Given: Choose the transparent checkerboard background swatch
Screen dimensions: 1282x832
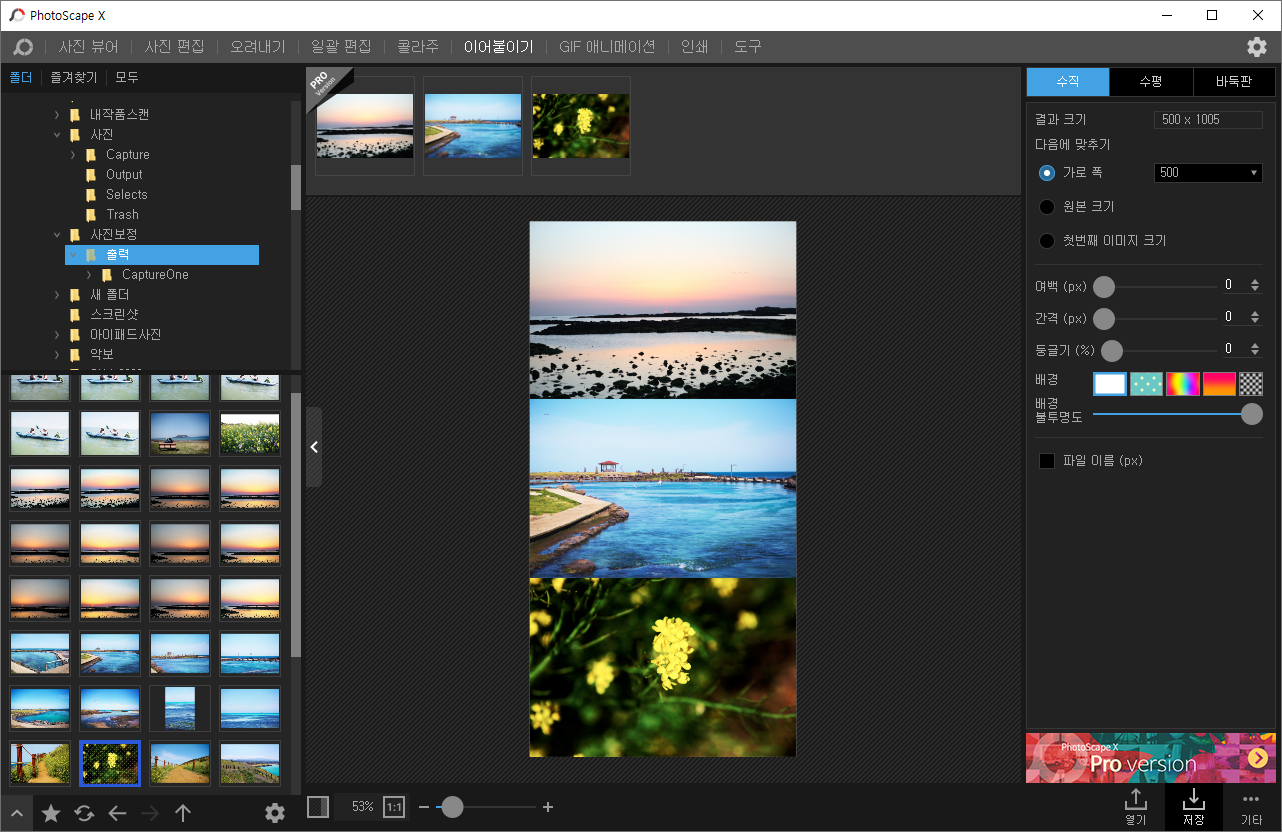Looking at the screenshot, I should pos(1251,384).
